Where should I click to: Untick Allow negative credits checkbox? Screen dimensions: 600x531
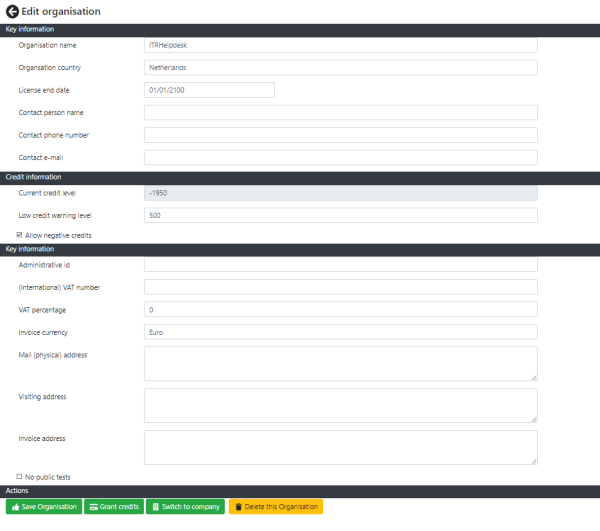click(x=19, y=235)
